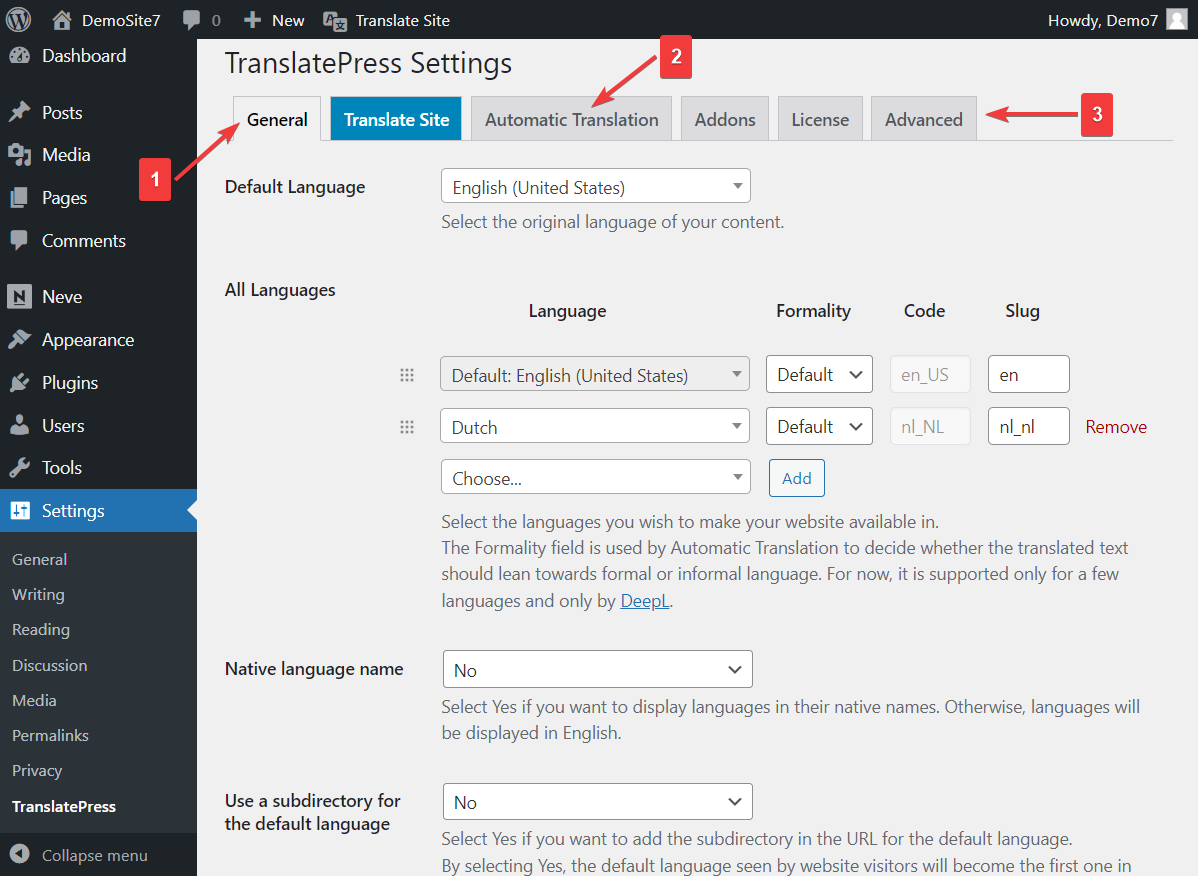Screen dimensions: 1198x876
Task: Open subdirectory for default language dropdown
Action: [597, 802]
